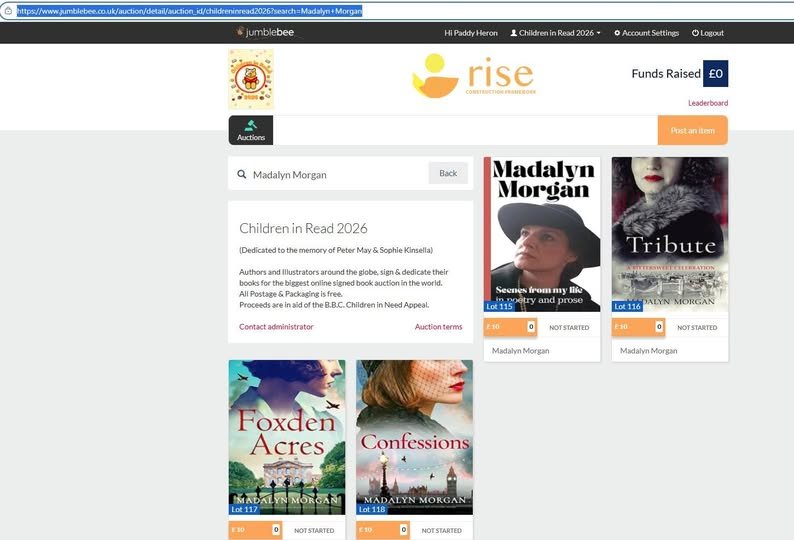Click the £0 Funds Raised badge
794x540 pixels.
coord(716,73)
